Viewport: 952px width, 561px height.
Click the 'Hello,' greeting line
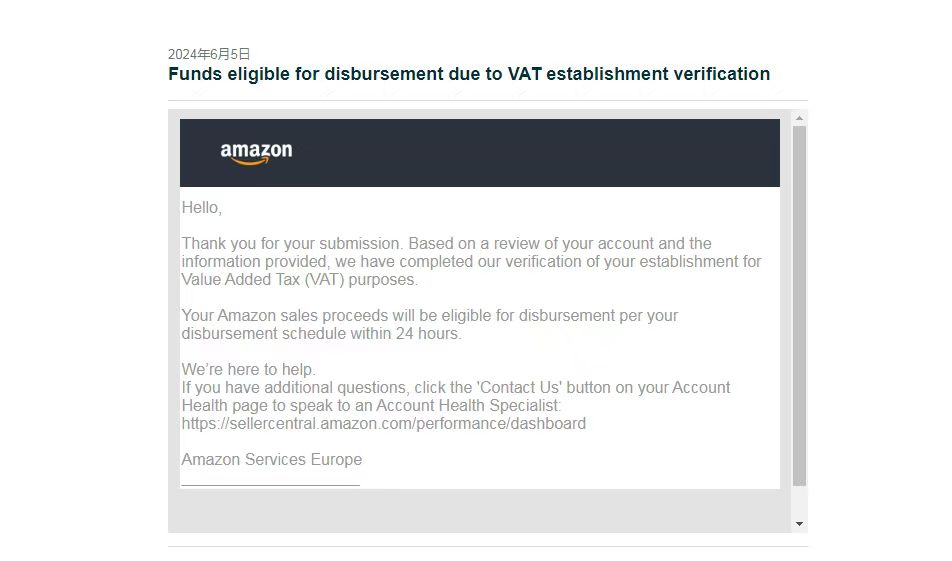(x=202, y=208)
